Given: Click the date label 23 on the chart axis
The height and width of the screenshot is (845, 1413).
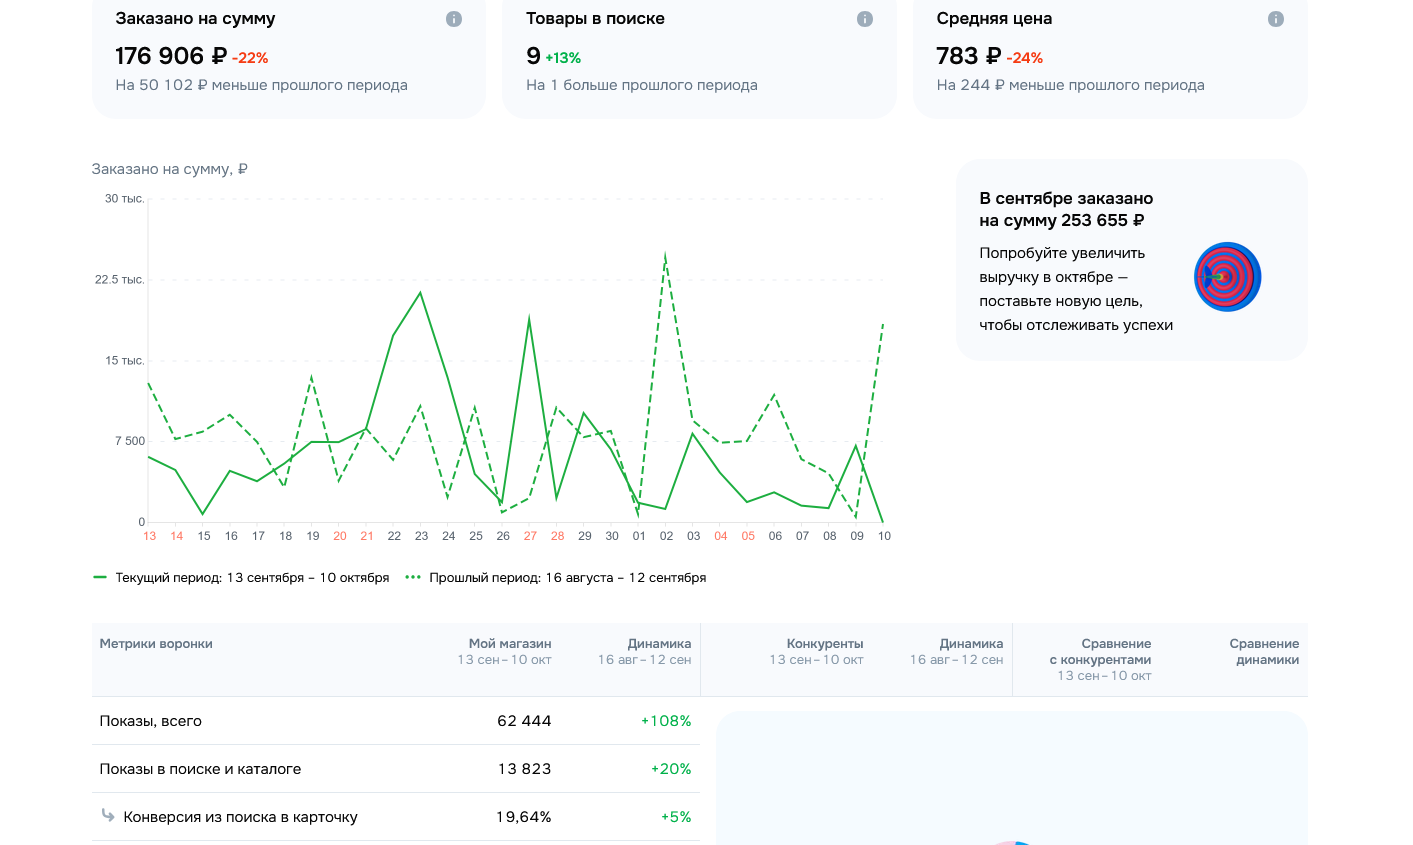Looking at the screenshot, I should [x=421, y=536].
